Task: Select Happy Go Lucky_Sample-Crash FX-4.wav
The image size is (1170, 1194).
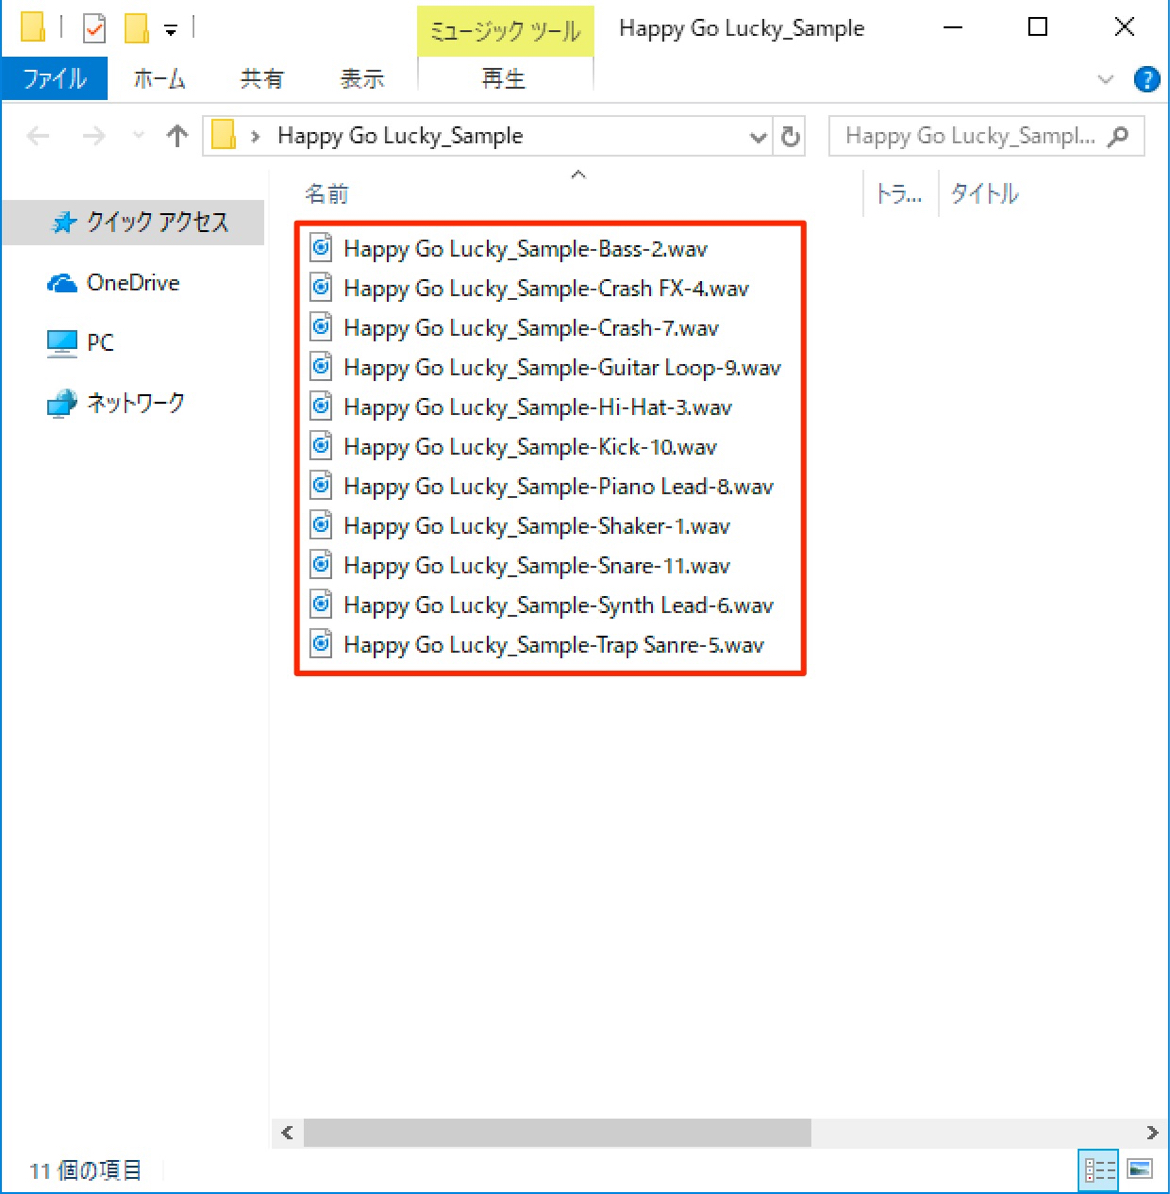Action: [546, 288]
